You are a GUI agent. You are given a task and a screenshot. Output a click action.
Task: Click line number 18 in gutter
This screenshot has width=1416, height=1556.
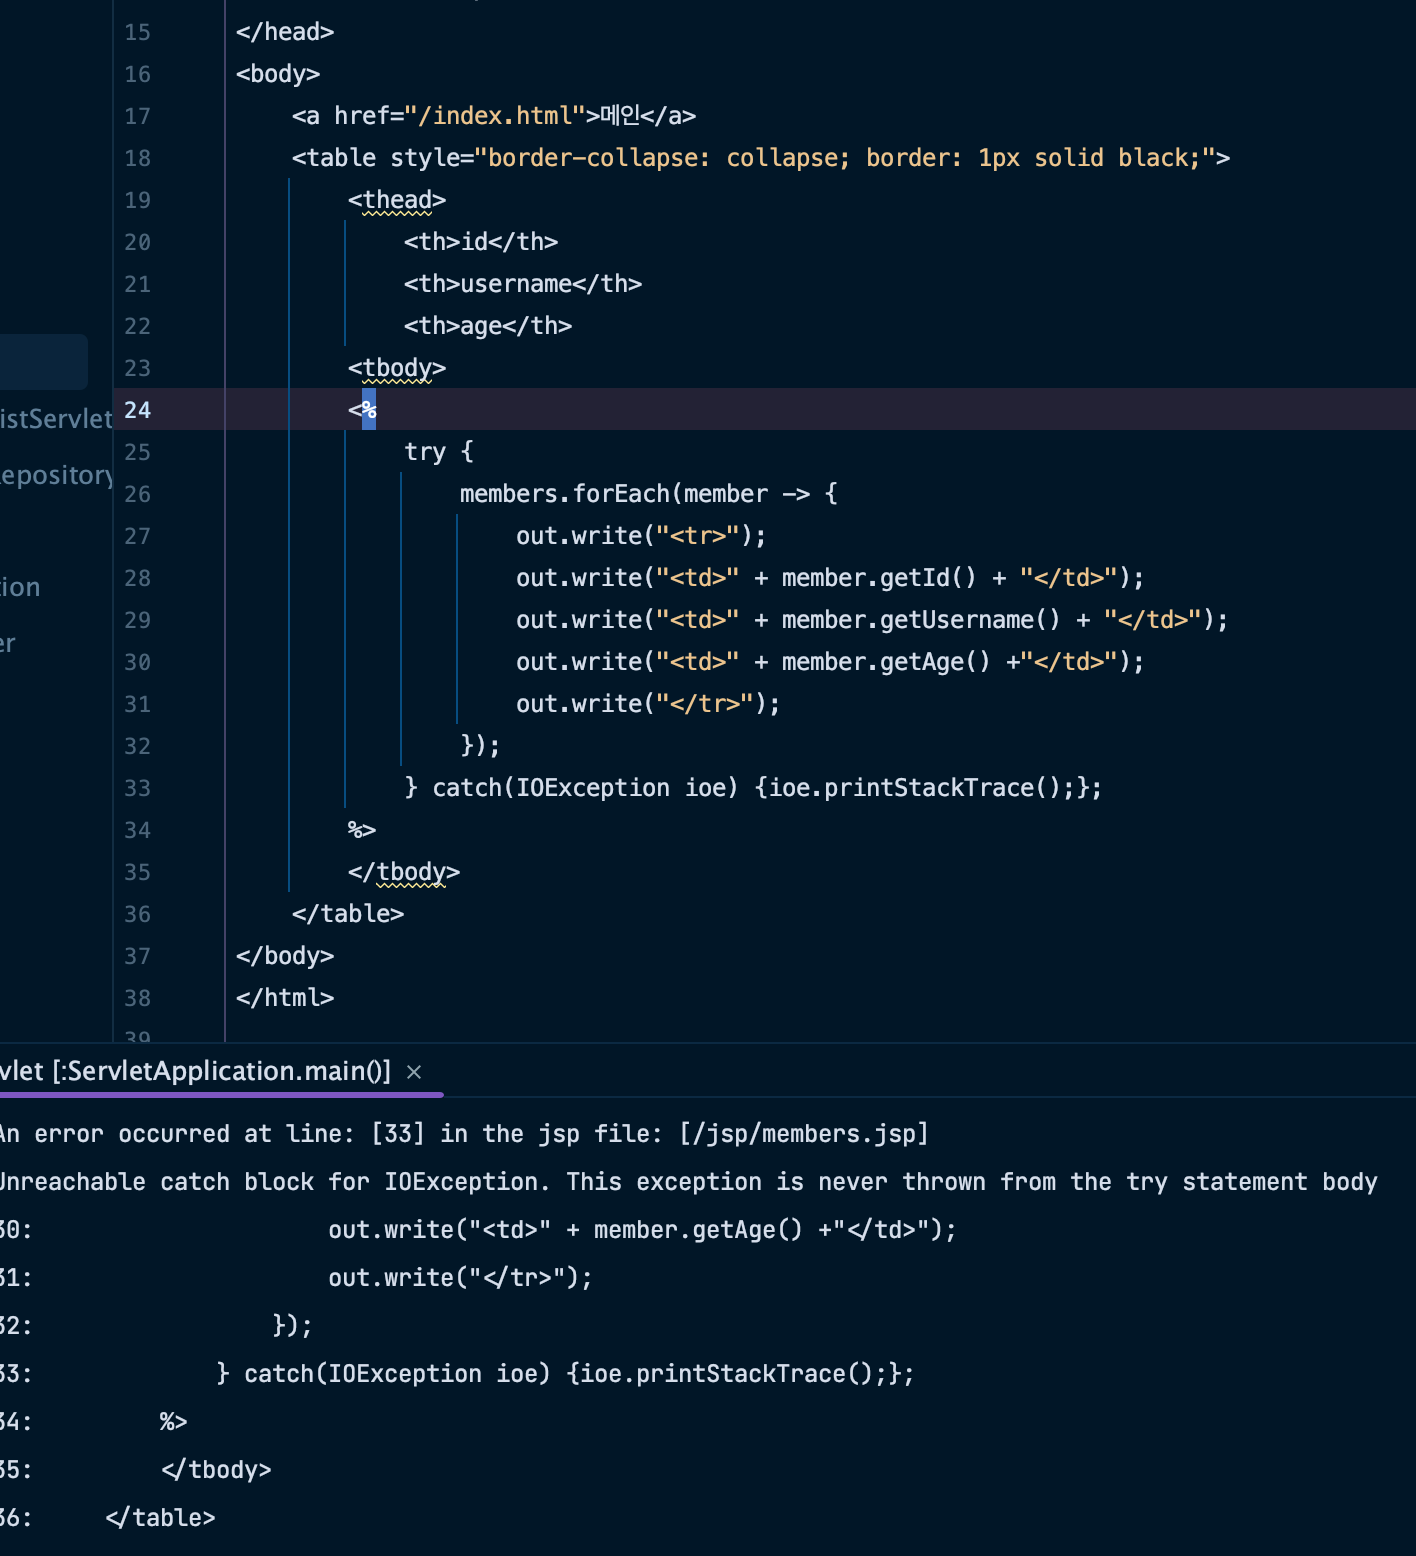click(x=138, y=158)
